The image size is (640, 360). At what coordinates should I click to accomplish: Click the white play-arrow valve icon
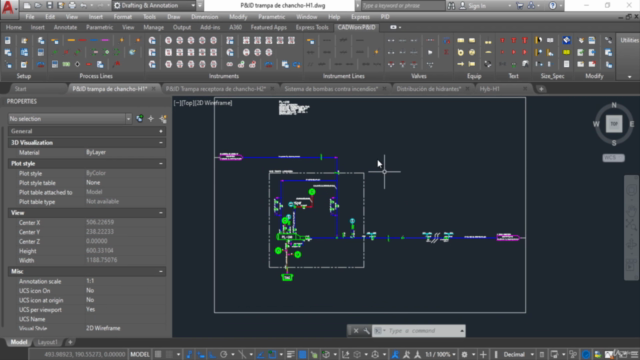(430, 52)
